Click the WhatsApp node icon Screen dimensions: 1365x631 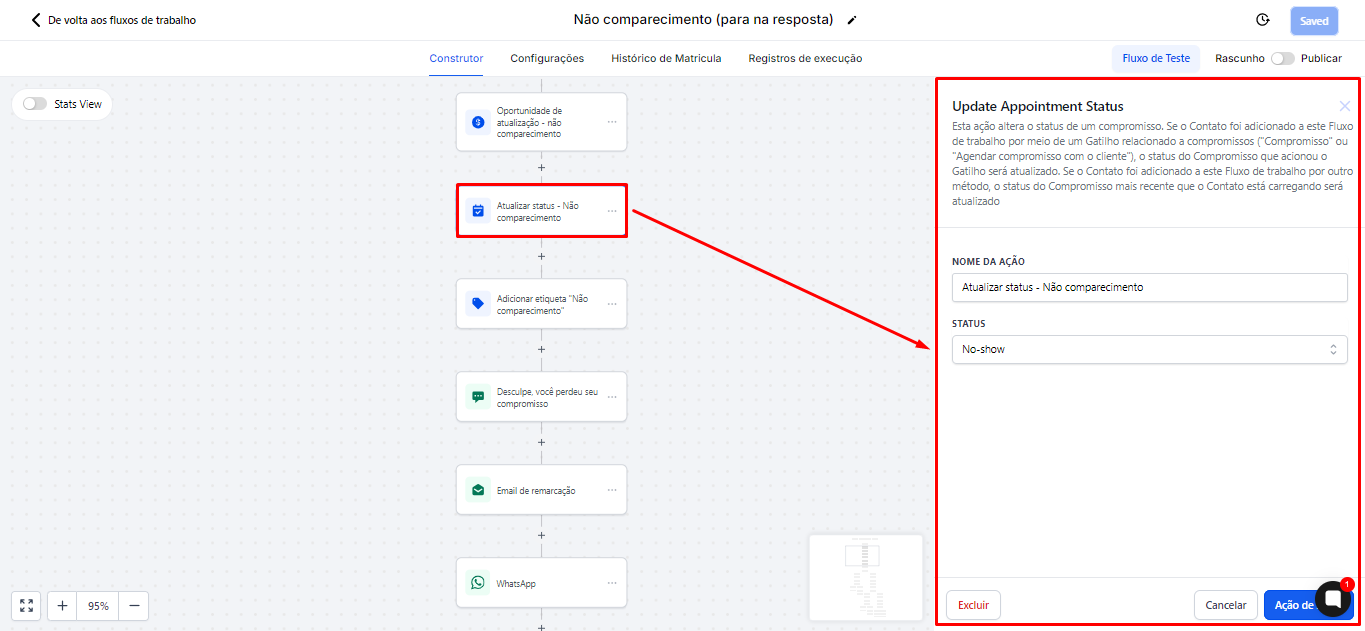pos(478,583)
